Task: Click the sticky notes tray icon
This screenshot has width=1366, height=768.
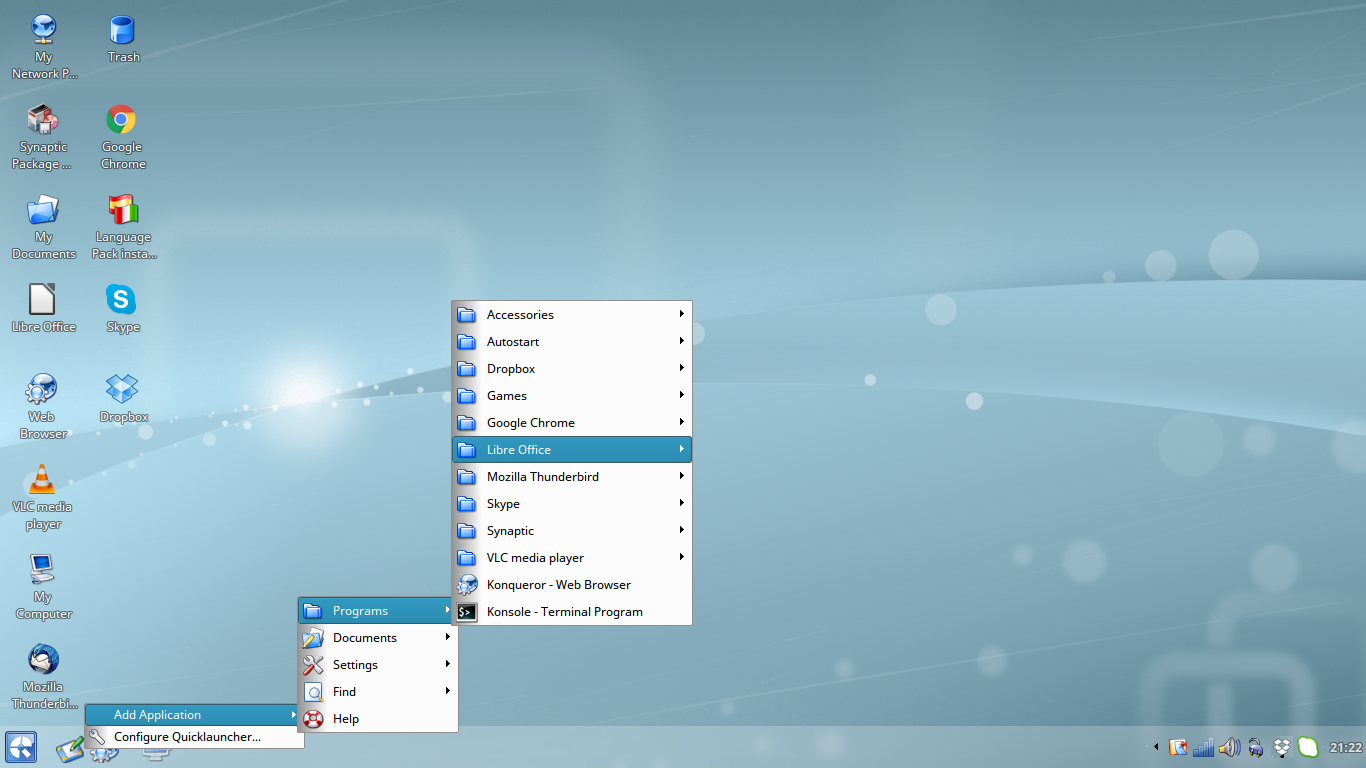Action: click(1178, 747)
